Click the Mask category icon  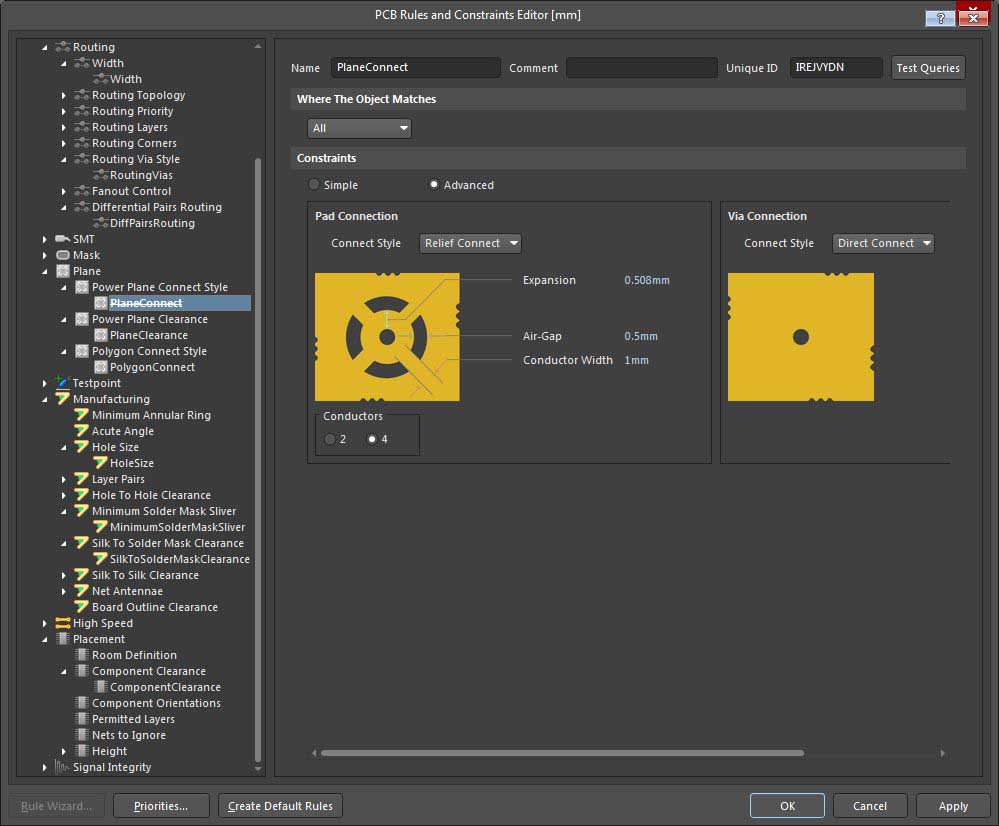click(63, 255)
